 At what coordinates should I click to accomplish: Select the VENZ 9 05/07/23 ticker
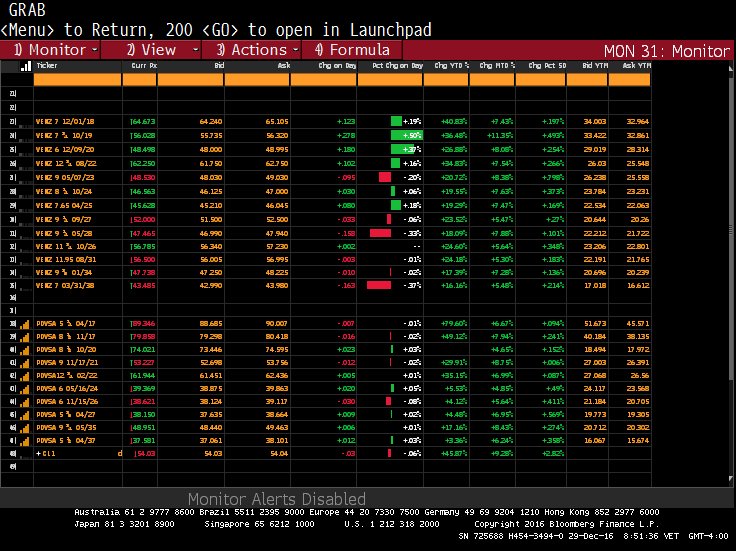[65, 178]
